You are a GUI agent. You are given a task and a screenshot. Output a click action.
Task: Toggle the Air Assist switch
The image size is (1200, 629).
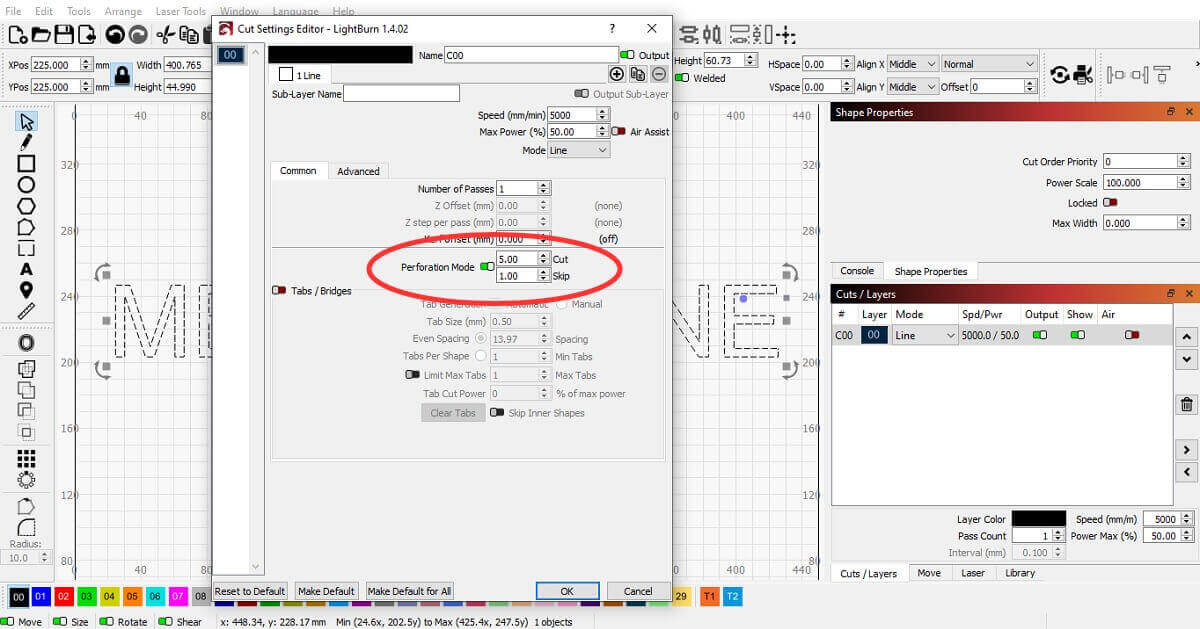coord(618,132)
